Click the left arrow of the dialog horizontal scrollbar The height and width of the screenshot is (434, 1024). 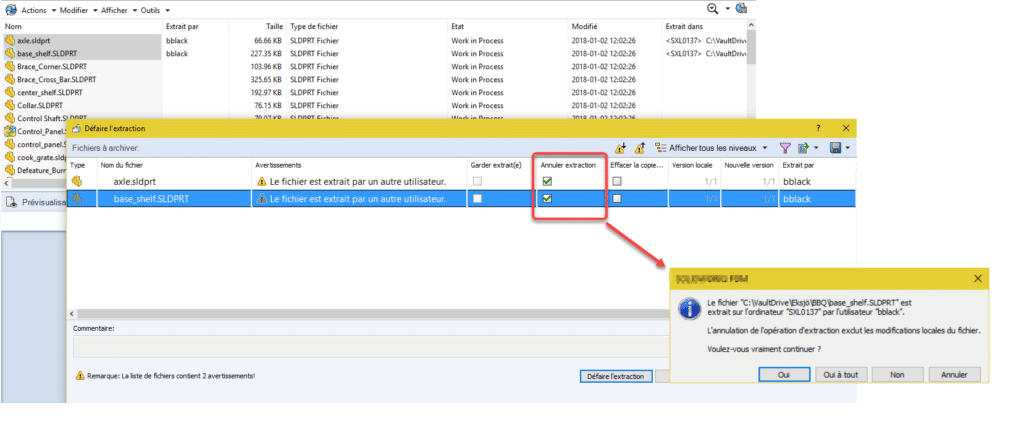(x=72, y=313)
